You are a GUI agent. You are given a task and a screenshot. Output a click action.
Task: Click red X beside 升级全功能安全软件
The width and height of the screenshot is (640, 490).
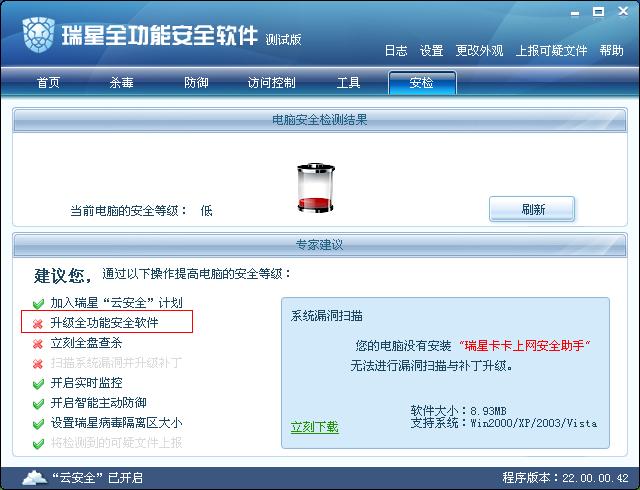[x=38, y=323]
